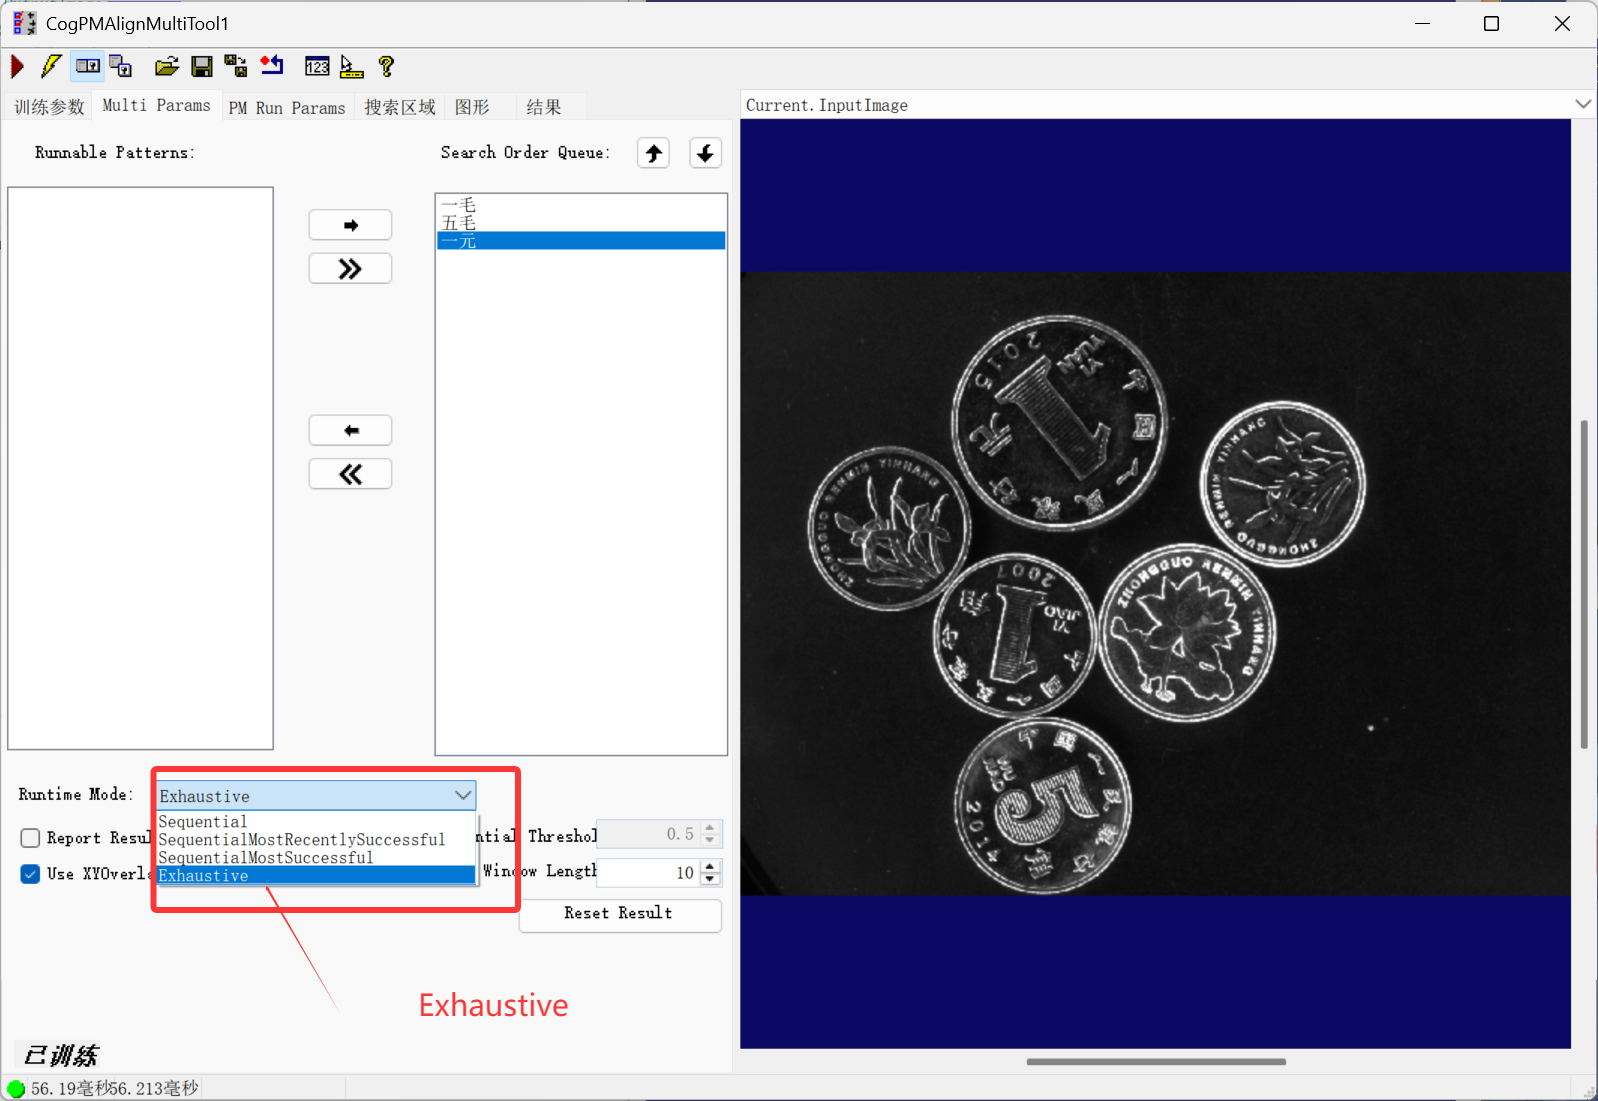Image resolution: width=1598 pixels, height=1101 pixels.
Task: Select 五毛 in Search Order Queue
Action: tap(581, 223)
